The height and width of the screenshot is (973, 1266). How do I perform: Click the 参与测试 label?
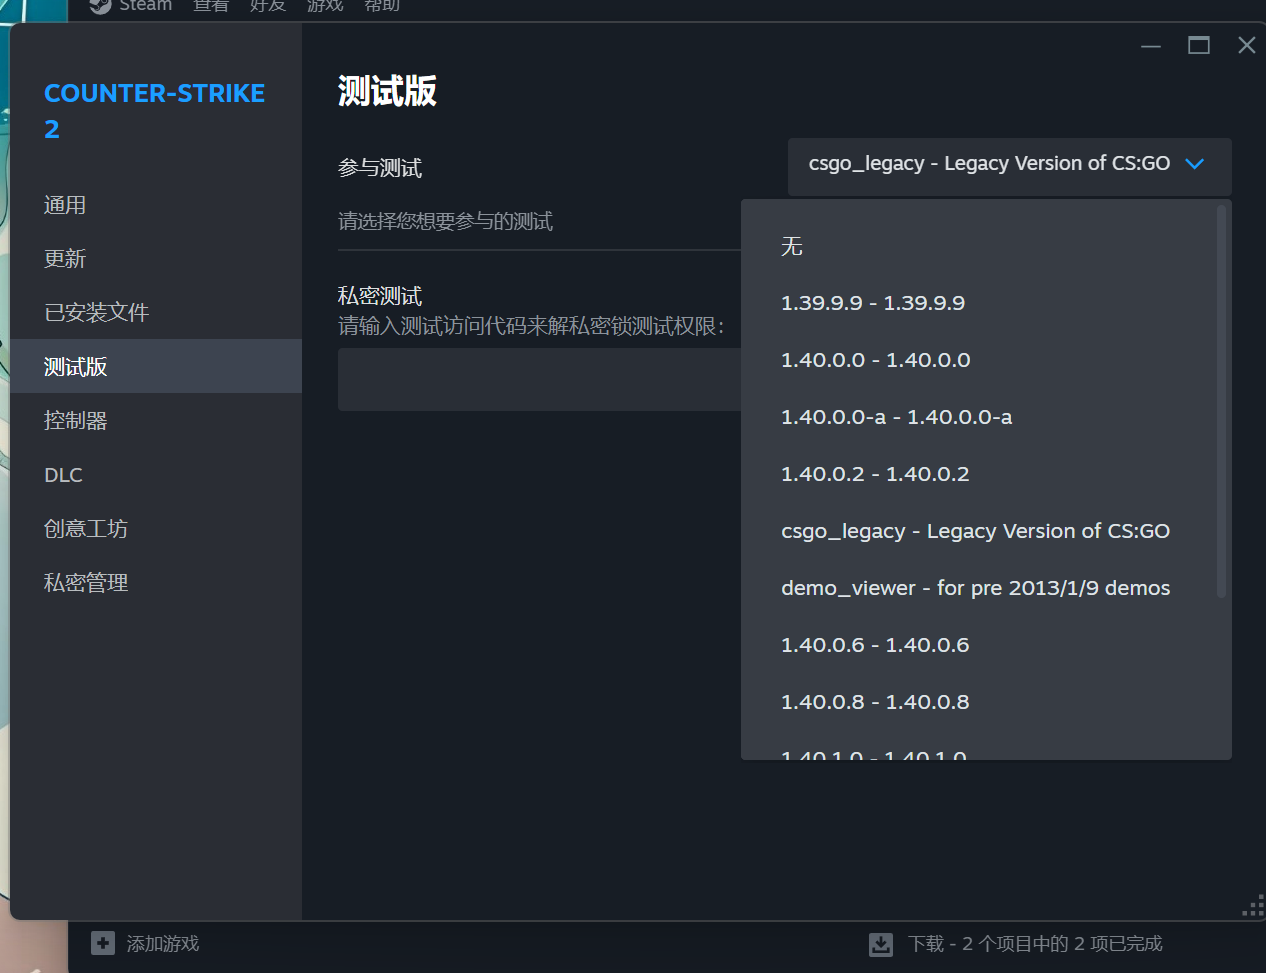tap(380, 168)
